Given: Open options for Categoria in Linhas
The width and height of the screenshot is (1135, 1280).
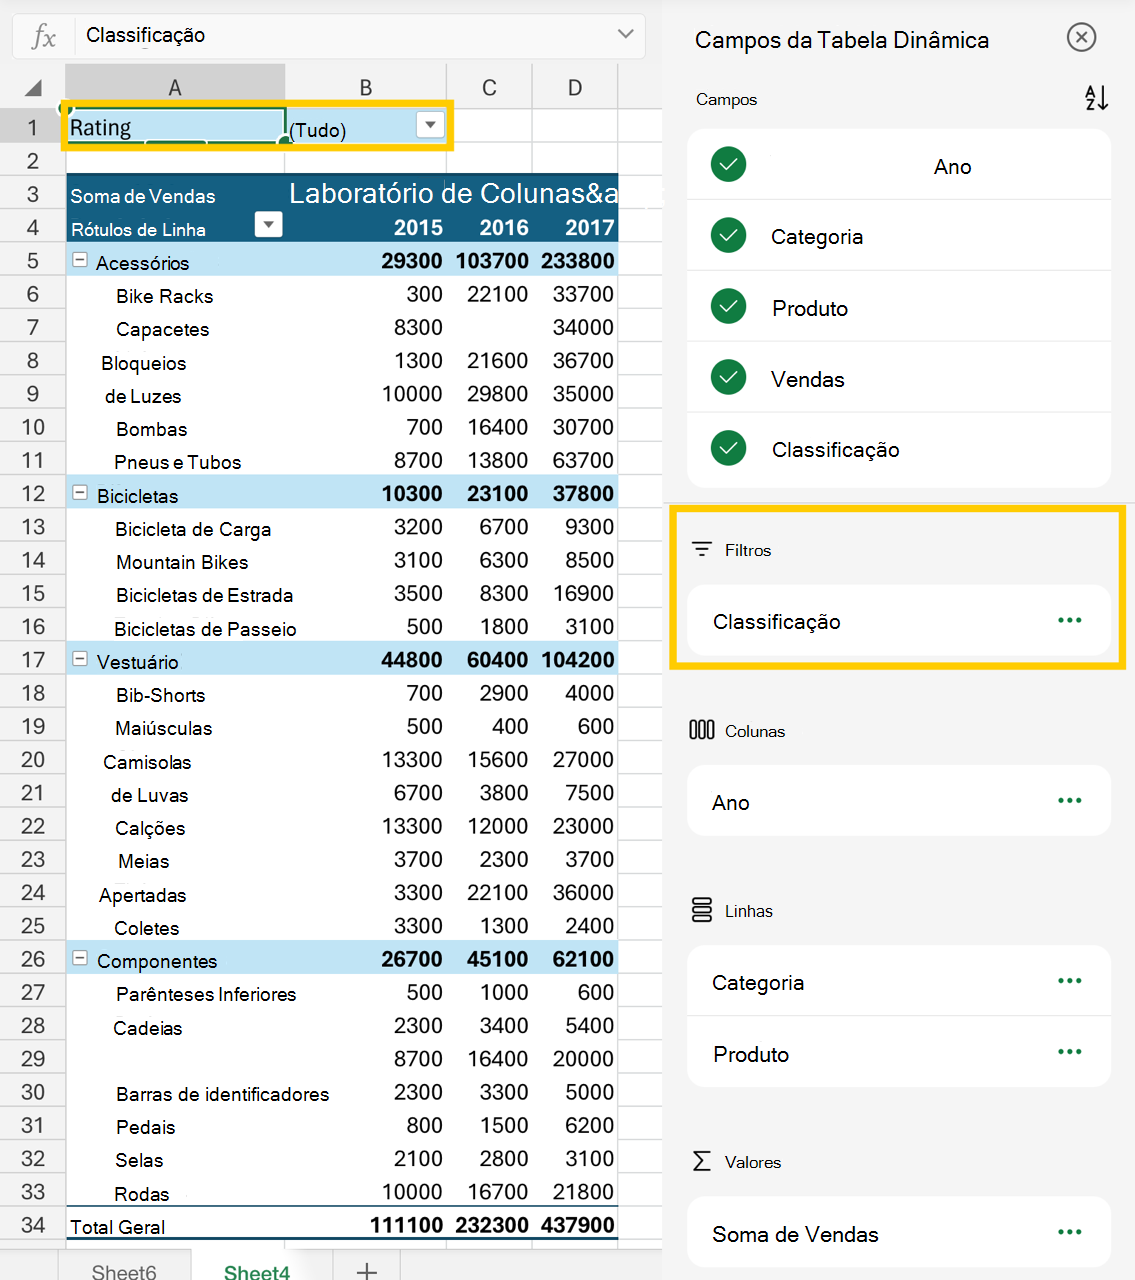Looking at the screenshot, I should point(1069,981).
